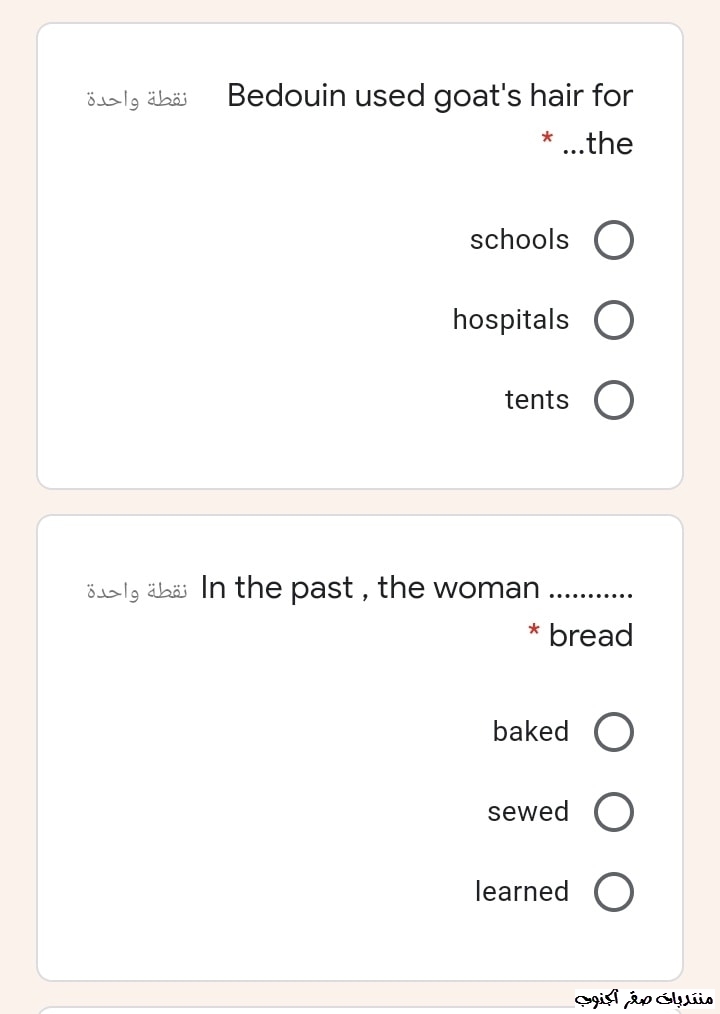This screenshot has height=1014, width=720.
Task: Tap the "tents" answer label text
Action: (536, 400)
